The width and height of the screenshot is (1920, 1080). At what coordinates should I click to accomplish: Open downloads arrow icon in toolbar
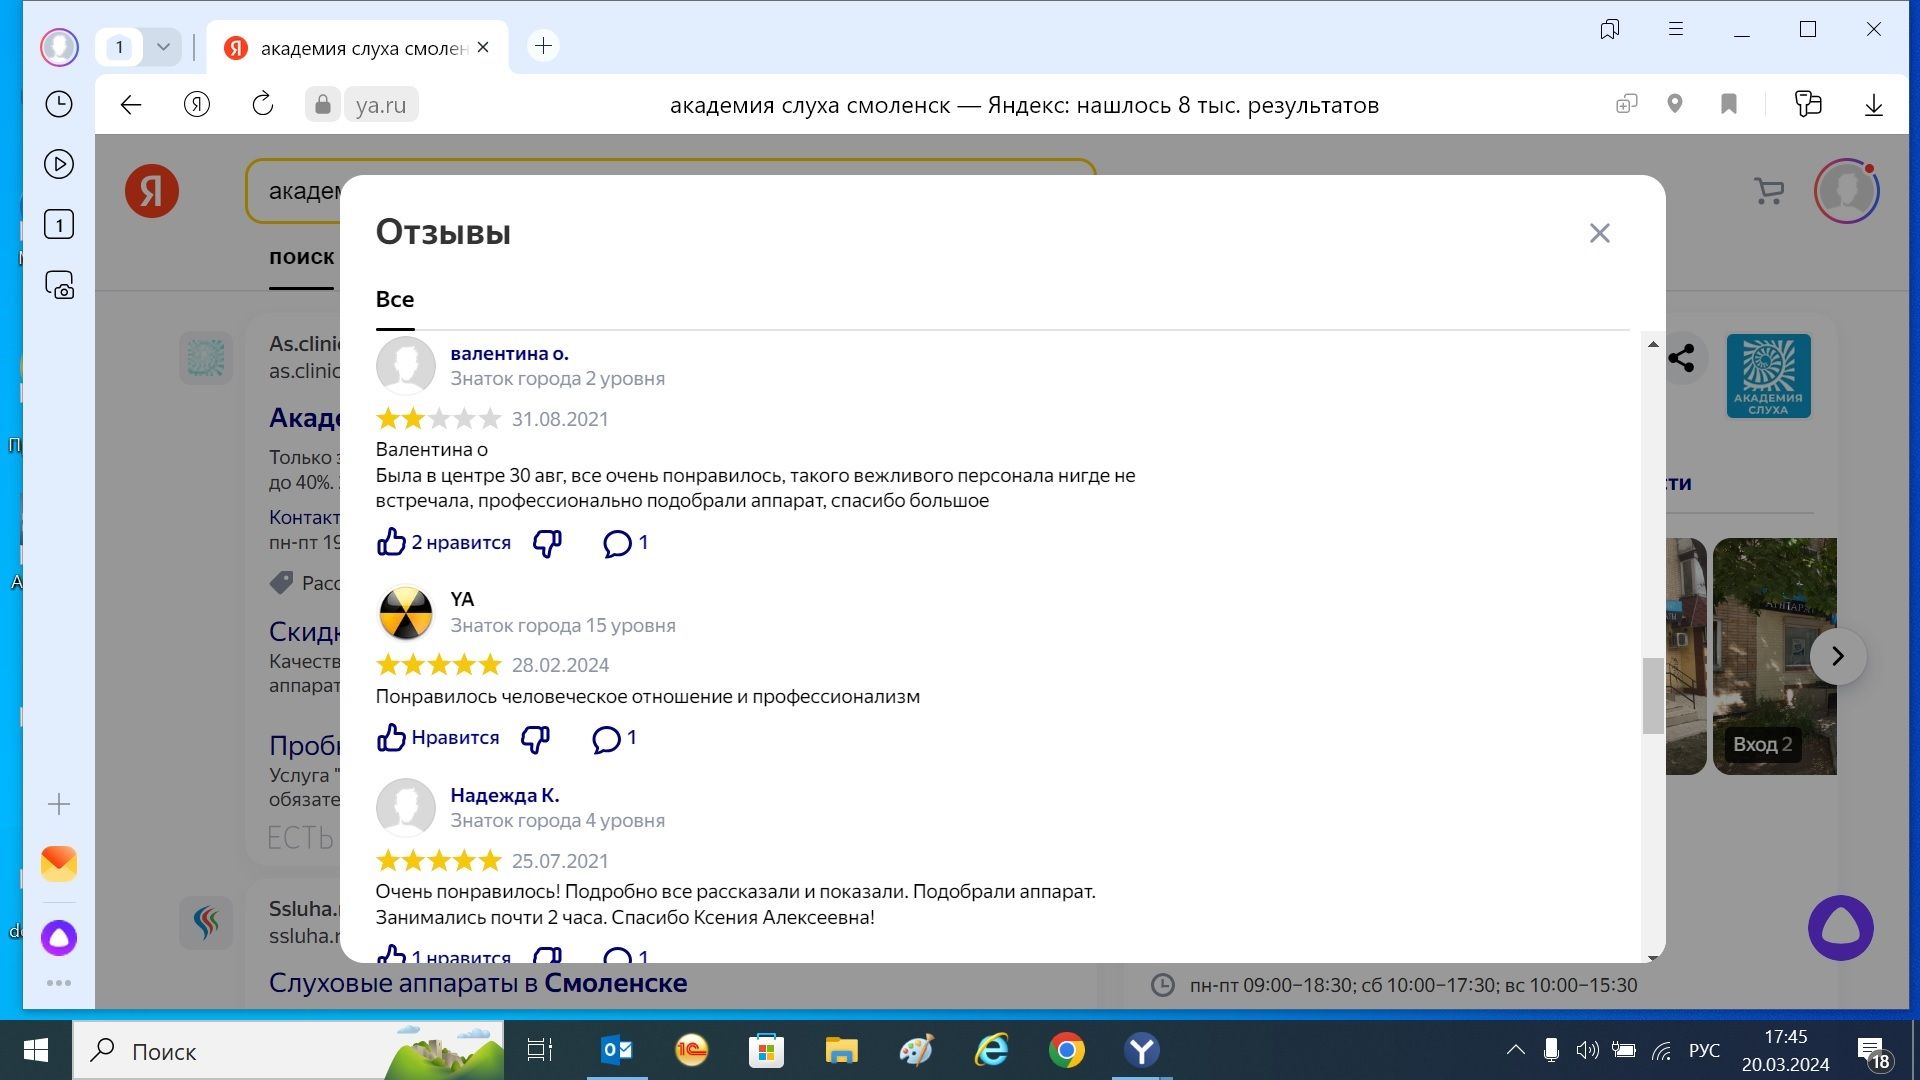coord(1873,104)
